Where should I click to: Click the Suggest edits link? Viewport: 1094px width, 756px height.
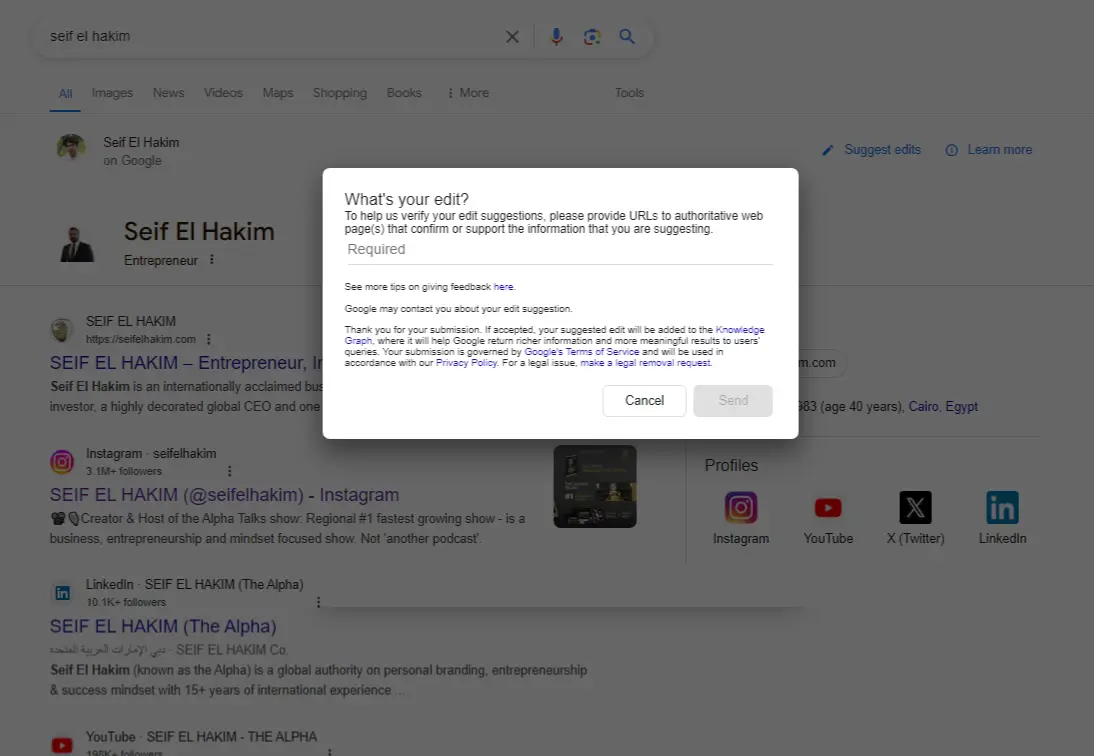pos(882,149)
